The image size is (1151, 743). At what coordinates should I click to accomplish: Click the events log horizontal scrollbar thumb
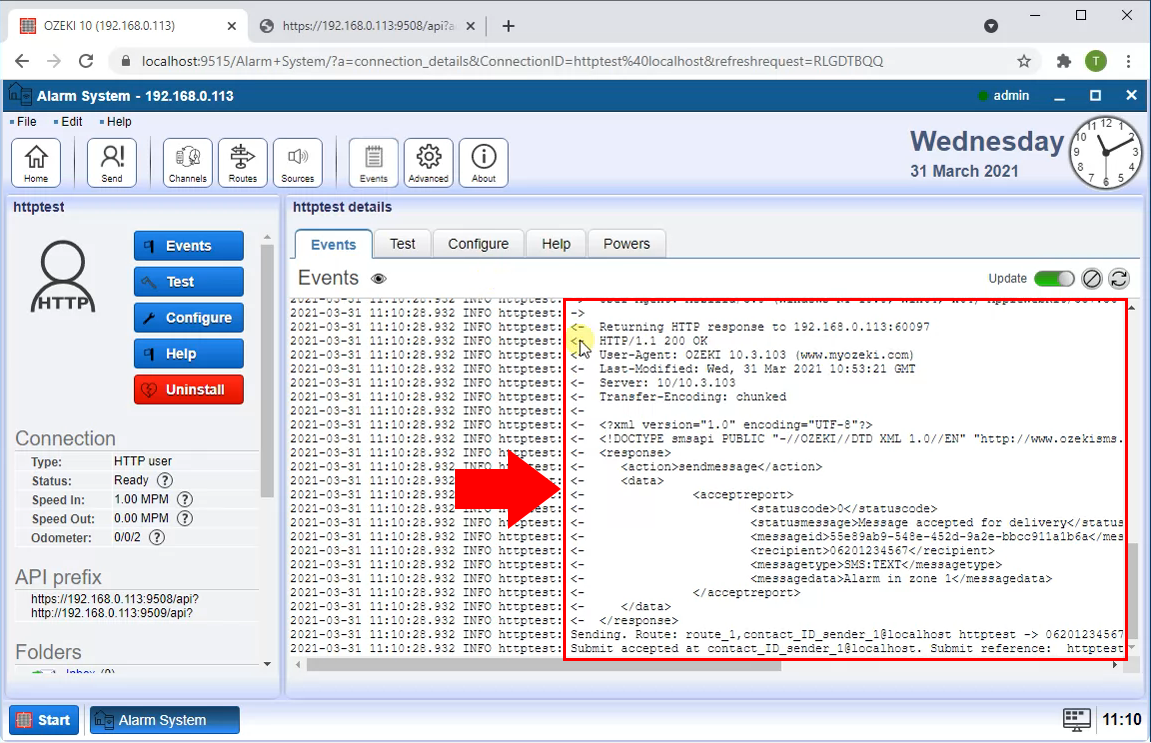click(543, 665)
